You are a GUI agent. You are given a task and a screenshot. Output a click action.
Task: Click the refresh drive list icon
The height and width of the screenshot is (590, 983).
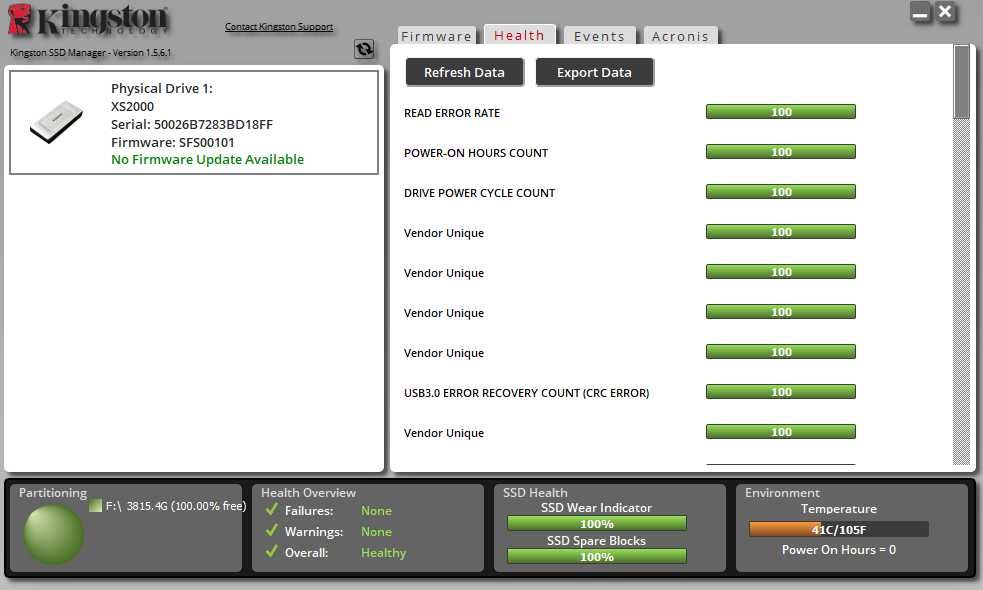(364, 48)
